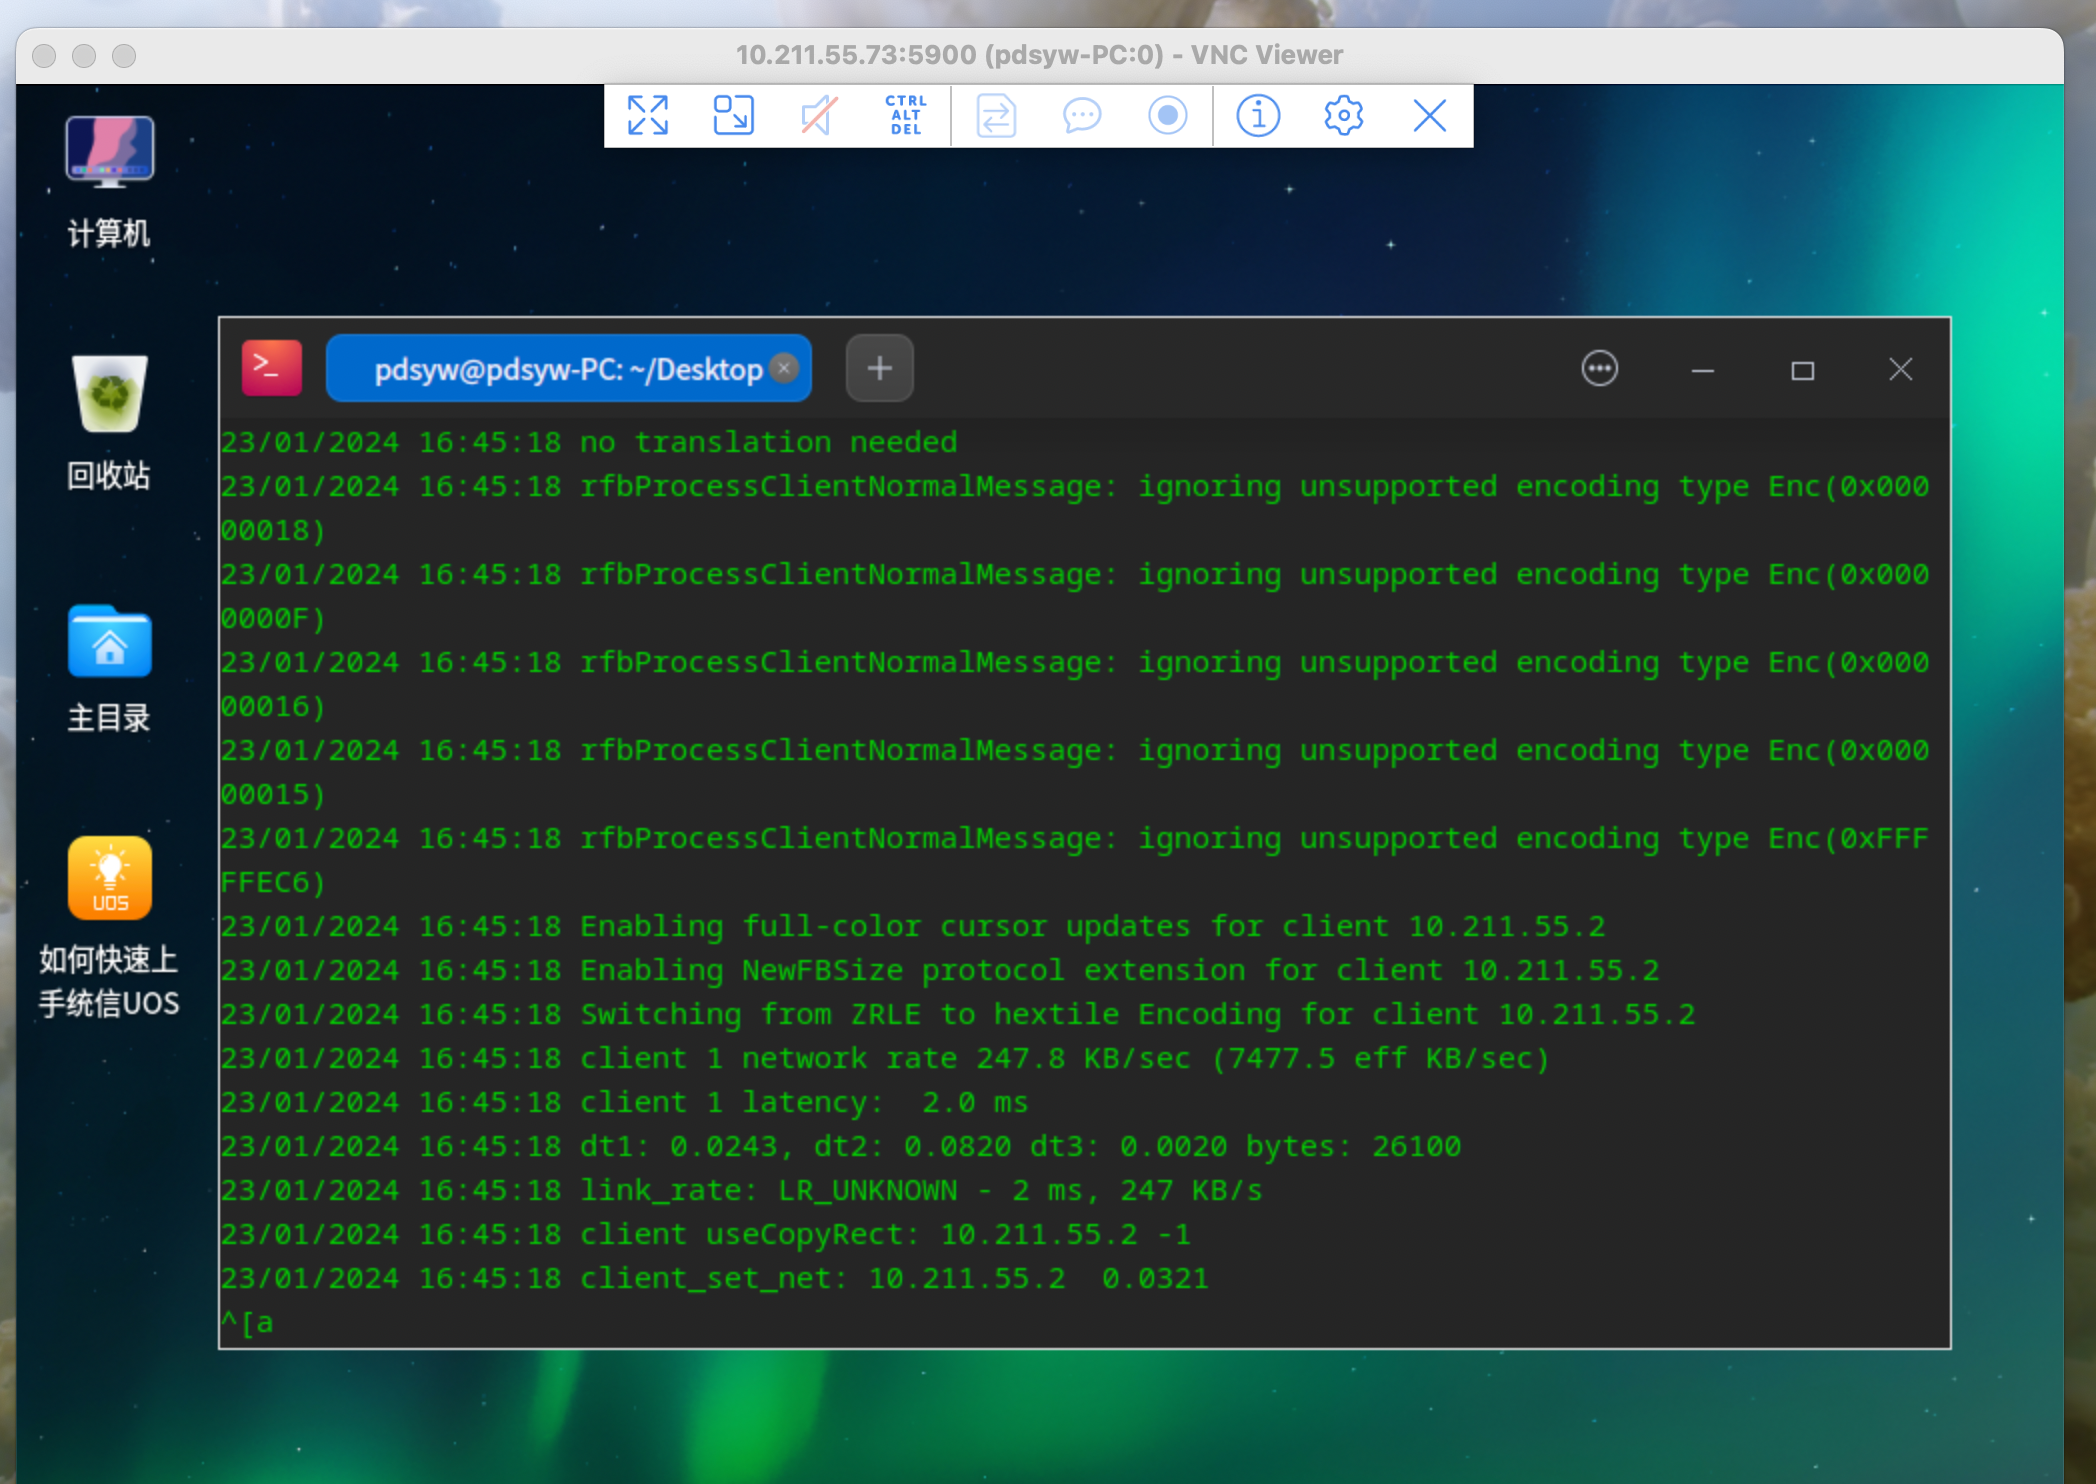Screen dimensions: 2096x1484
Task: Open the VNC chat bubble icon
Action: coord(1082,116)
